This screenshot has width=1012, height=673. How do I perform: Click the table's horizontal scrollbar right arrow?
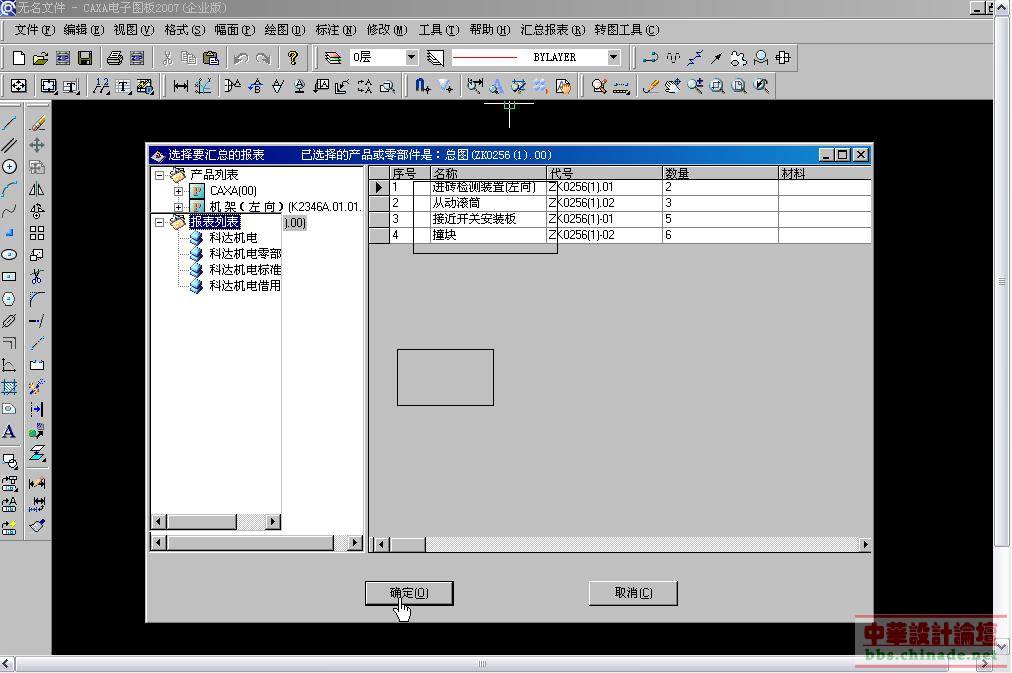tap(864, 545)
